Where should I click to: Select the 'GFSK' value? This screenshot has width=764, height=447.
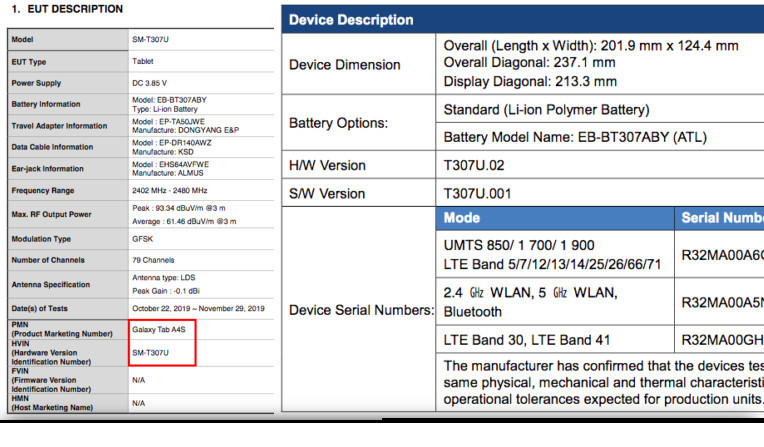142,239
